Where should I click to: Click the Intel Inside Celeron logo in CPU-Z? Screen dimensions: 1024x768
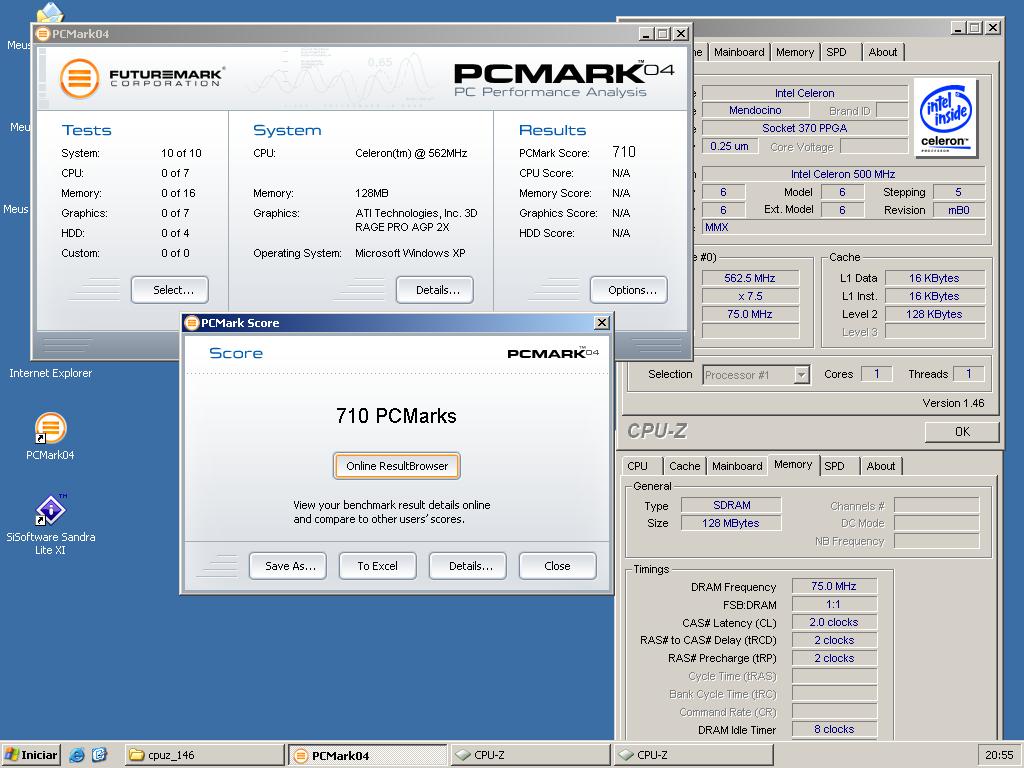[x=945, y=118]
